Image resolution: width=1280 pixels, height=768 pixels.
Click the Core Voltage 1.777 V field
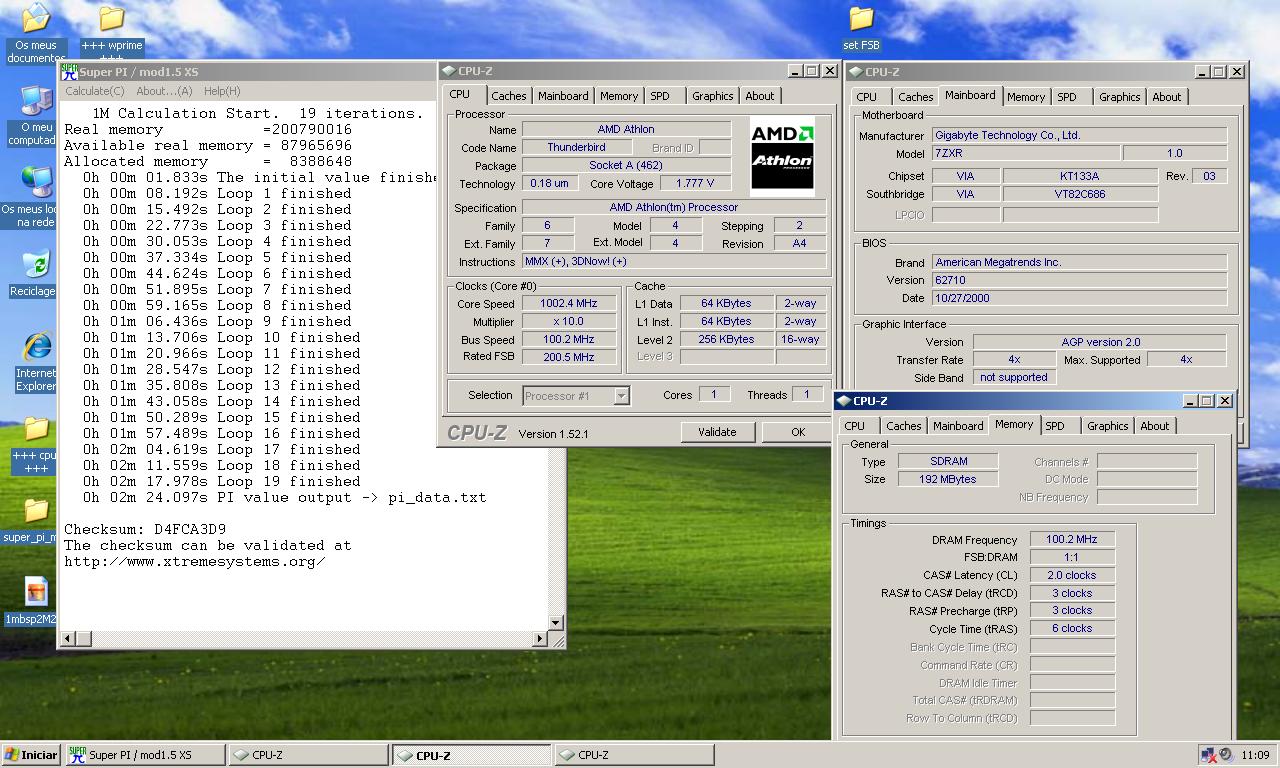point(694,183)
